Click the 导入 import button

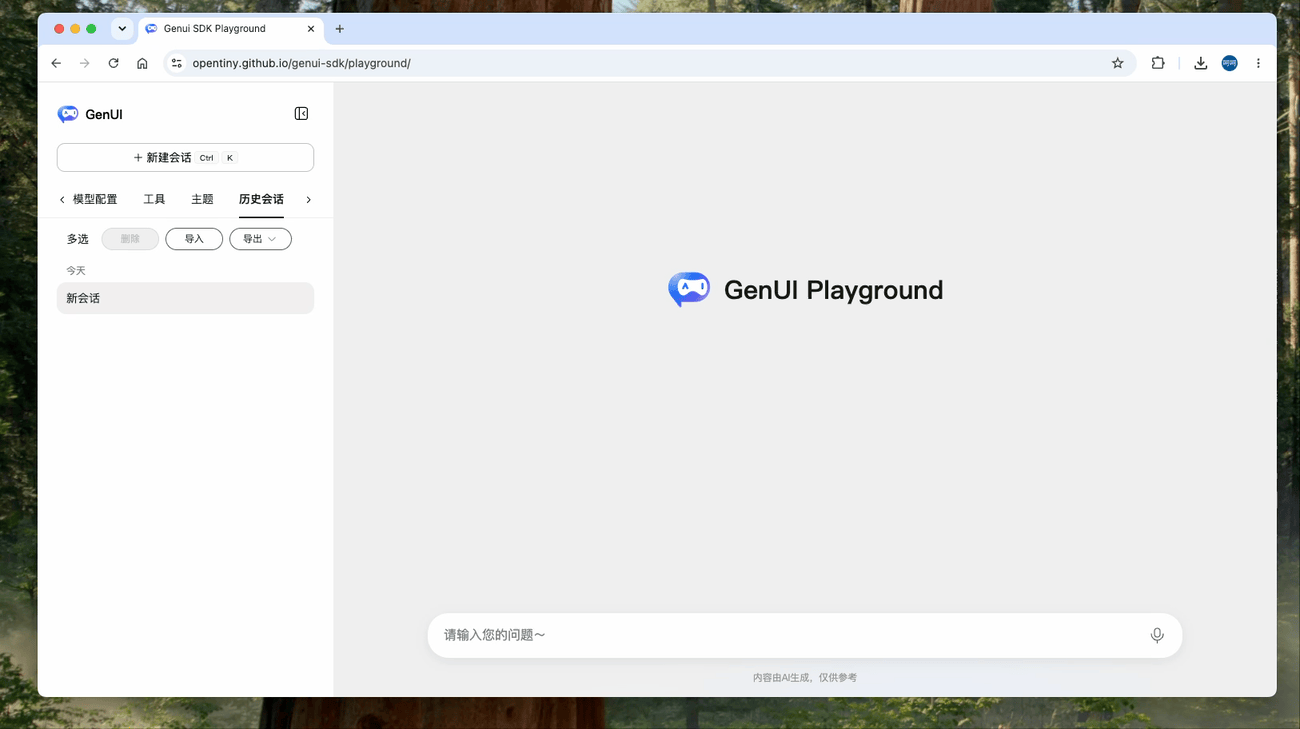pos(194,239)
